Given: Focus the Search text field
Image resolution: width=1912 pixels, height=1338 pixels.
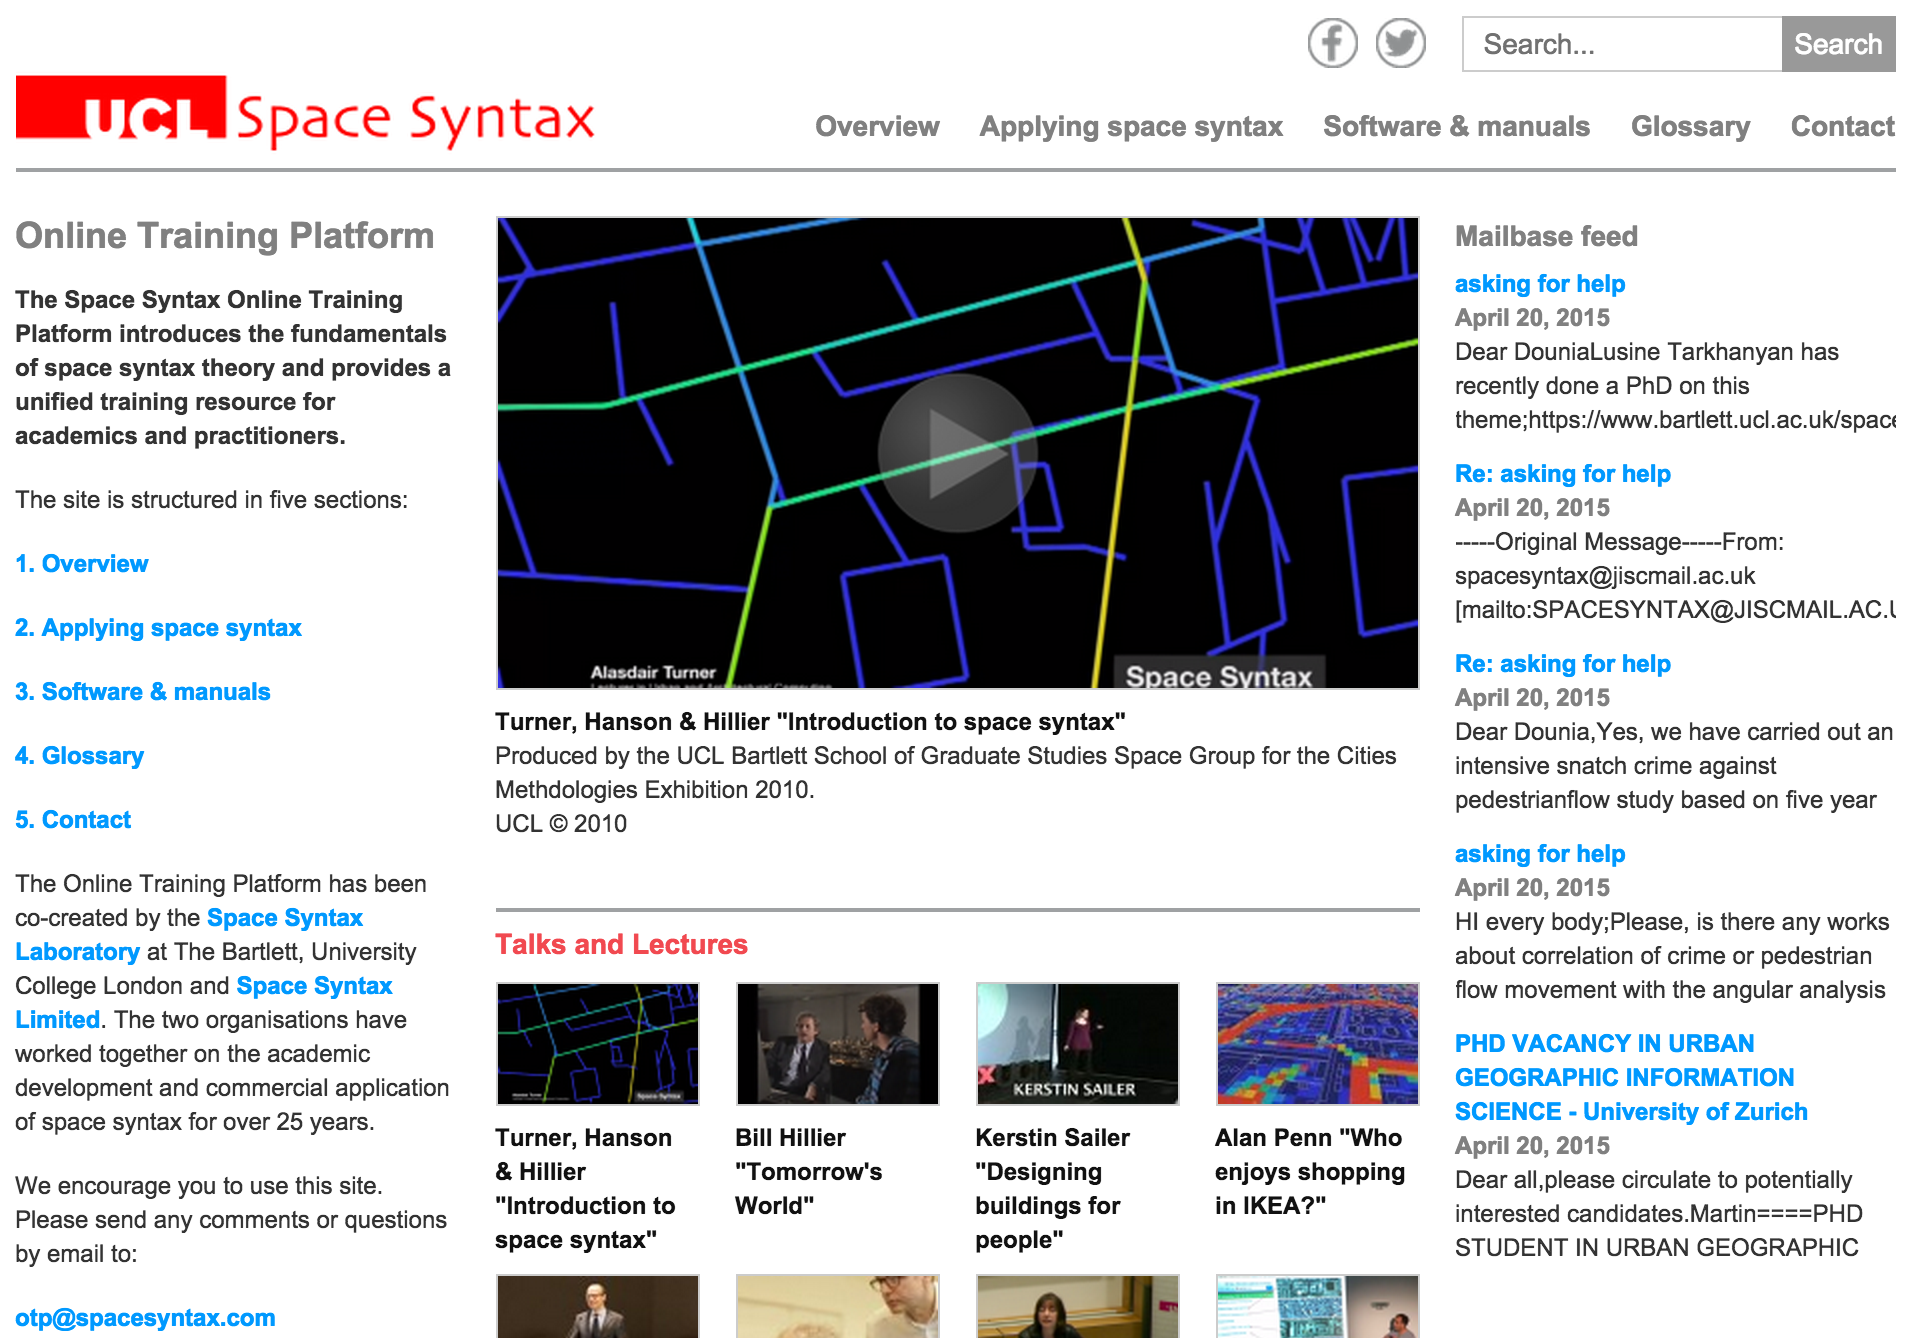Looking at the screenshot, I should 1621,44.
